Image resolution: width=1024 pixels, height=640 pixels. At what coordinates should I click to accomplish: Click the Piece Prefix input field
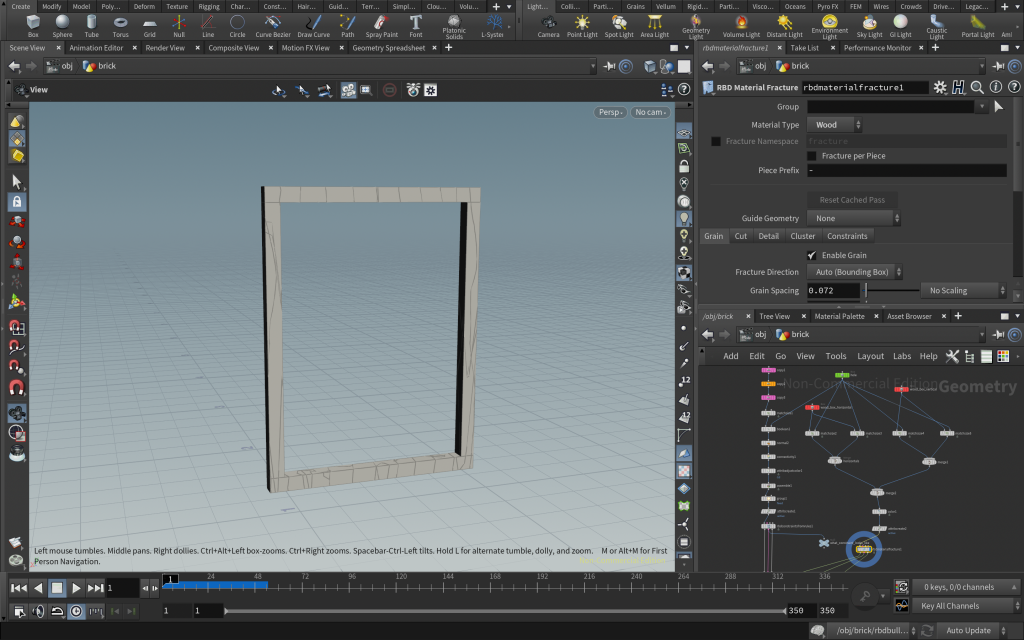[x=906, y=170]
